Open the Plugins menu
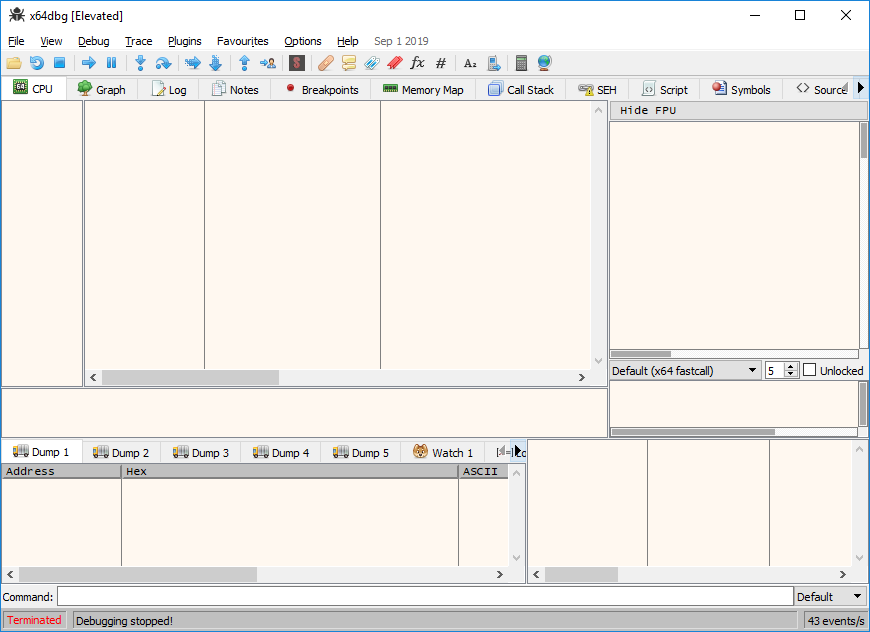 [184, 41]
